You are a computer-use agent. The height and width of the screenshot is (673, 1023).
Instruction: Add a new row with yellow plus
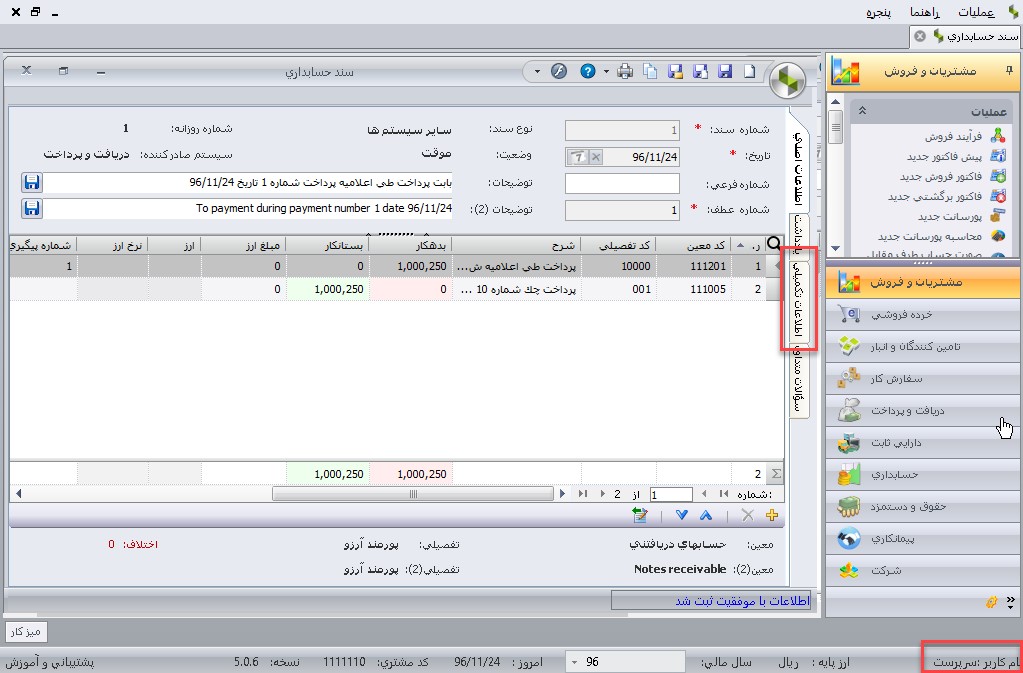pyautogui.click(x=772, y=515)
